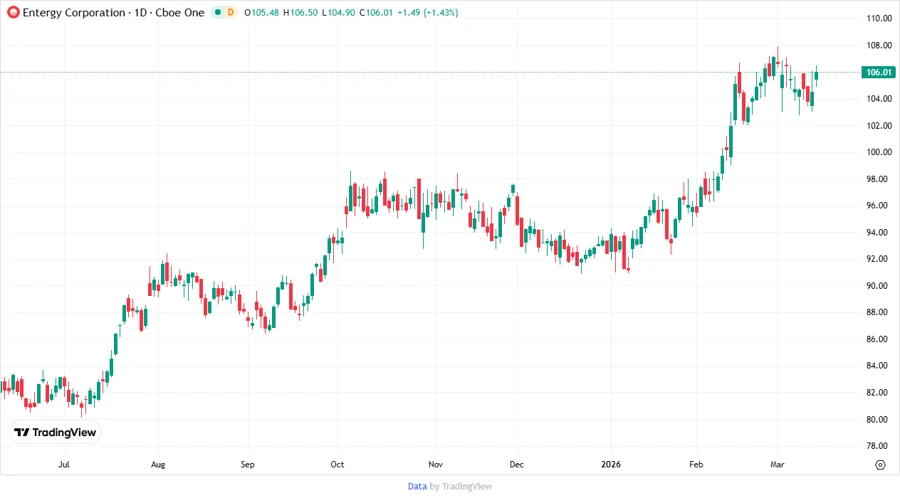Click the 98.00 price axis label
Image resolution: width=900 pixels, height=498 pixels.
879,179
